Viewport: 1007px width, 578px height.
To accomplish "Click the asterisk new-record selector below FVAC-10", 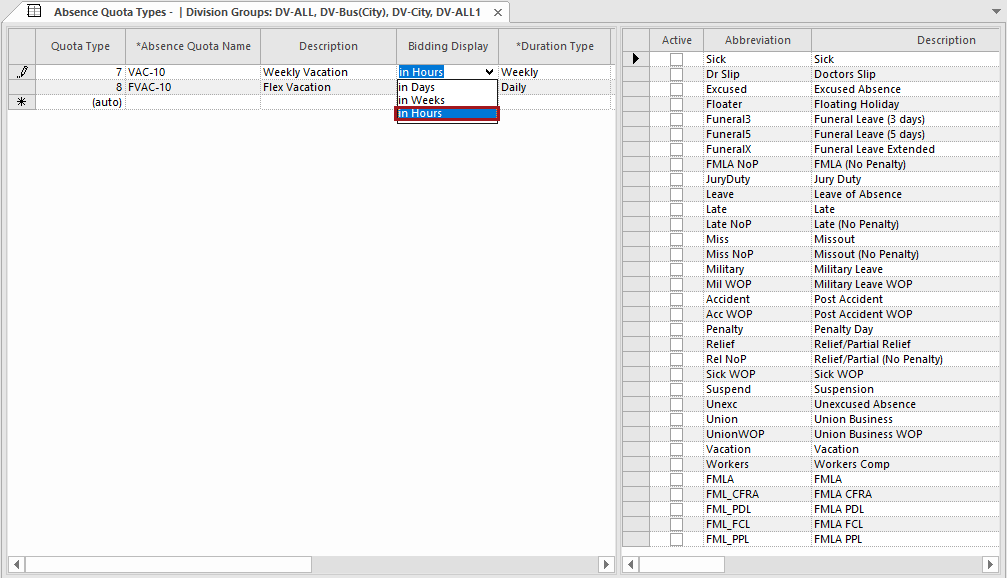I will pos(21,101).
